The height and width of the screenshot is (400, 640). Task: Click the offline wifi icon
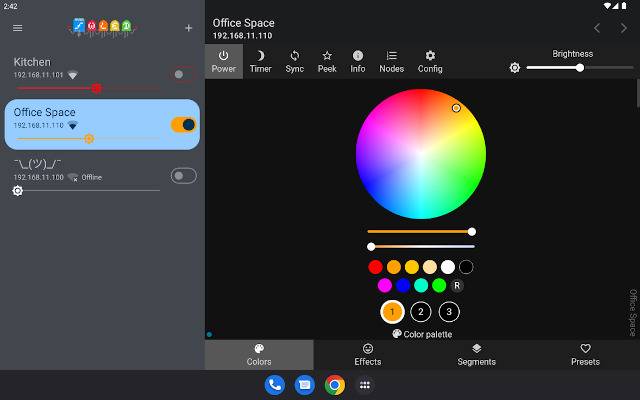tap(73, 177)
